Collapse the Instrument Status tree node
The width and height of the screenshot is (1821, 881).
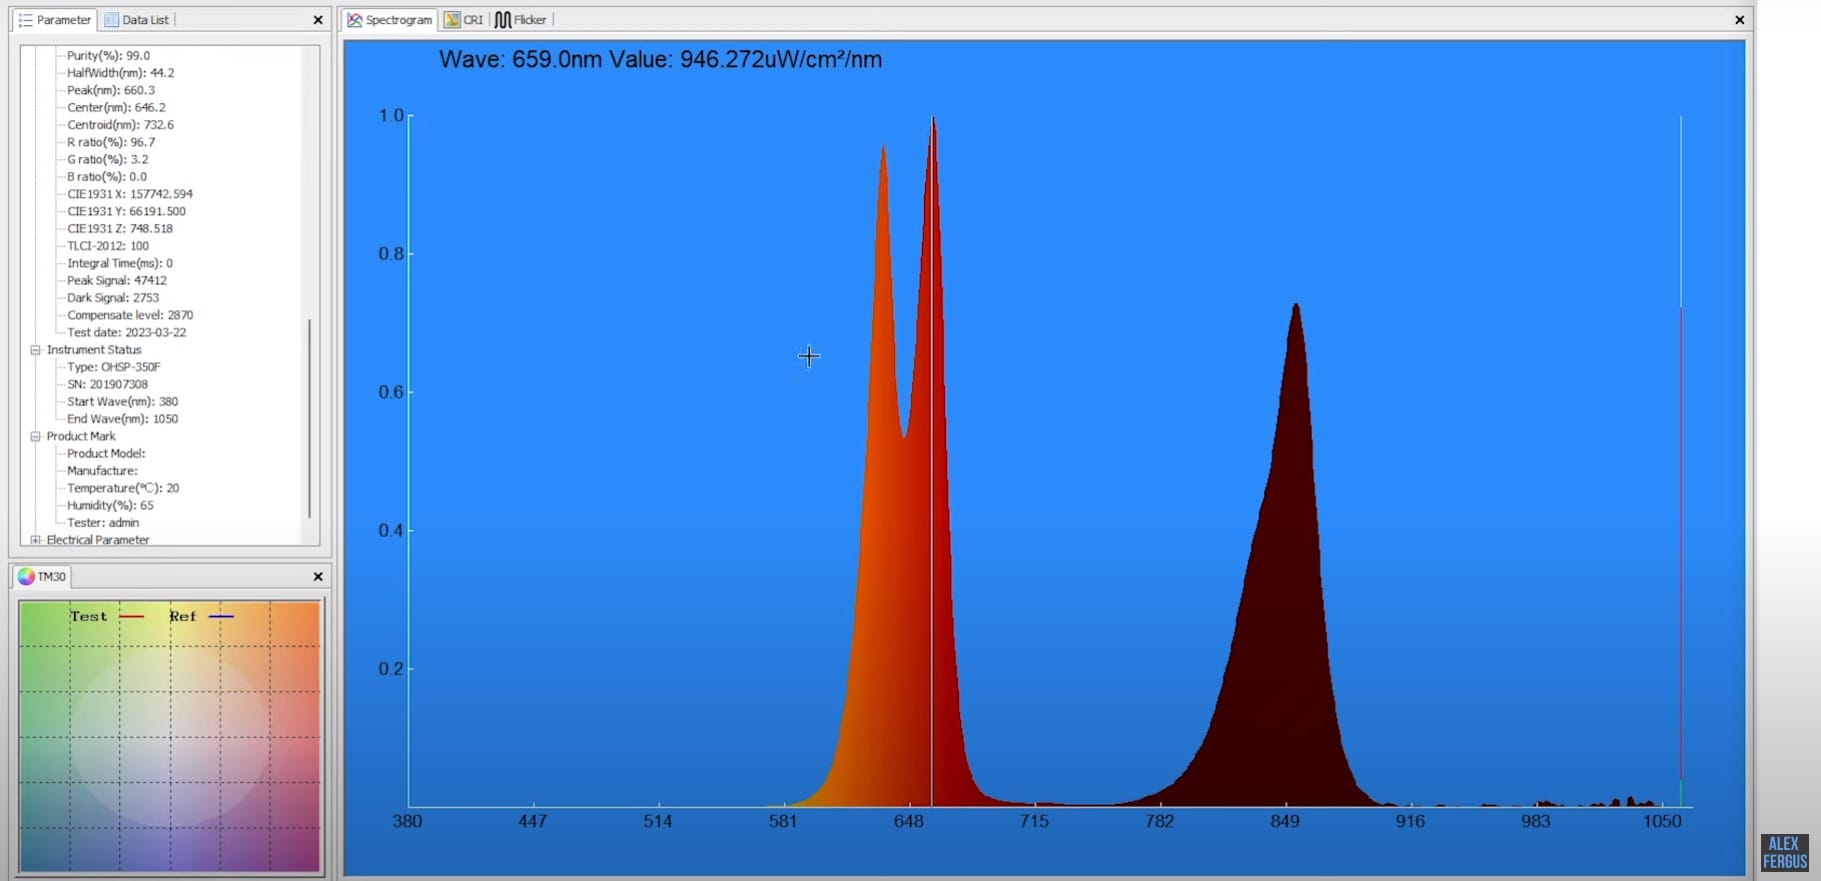(x=36, y=350)
